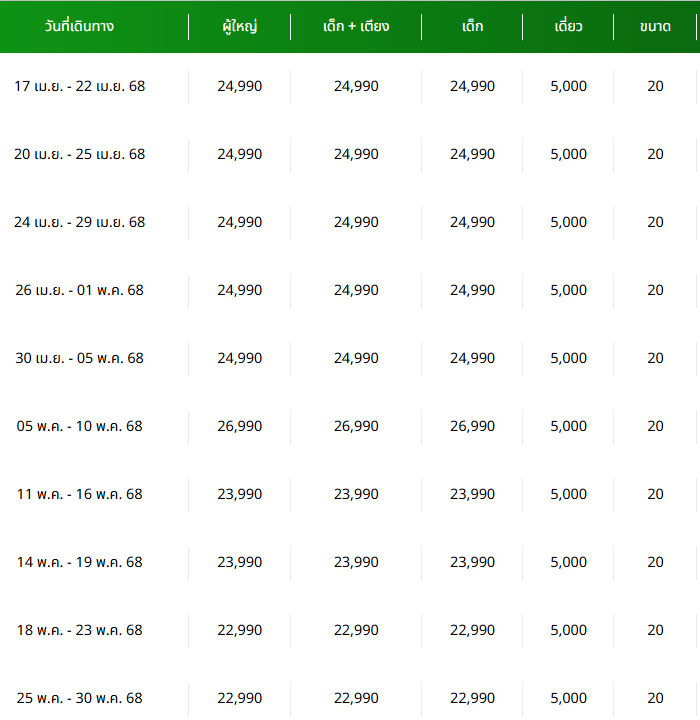Select the 30 เม.ย. - 05 พ.ค. 68 date row
Image resolution: width=700 pixels, height=720 pixels.
[350, 358]
